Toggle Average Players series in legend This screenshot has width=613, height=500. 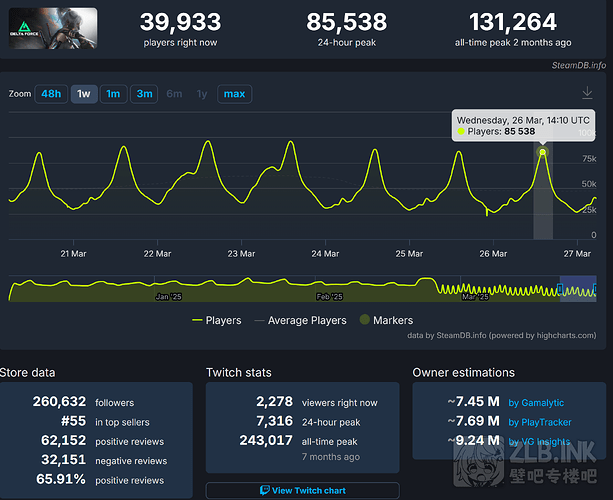pyautogui.click(x=300, y=321)
